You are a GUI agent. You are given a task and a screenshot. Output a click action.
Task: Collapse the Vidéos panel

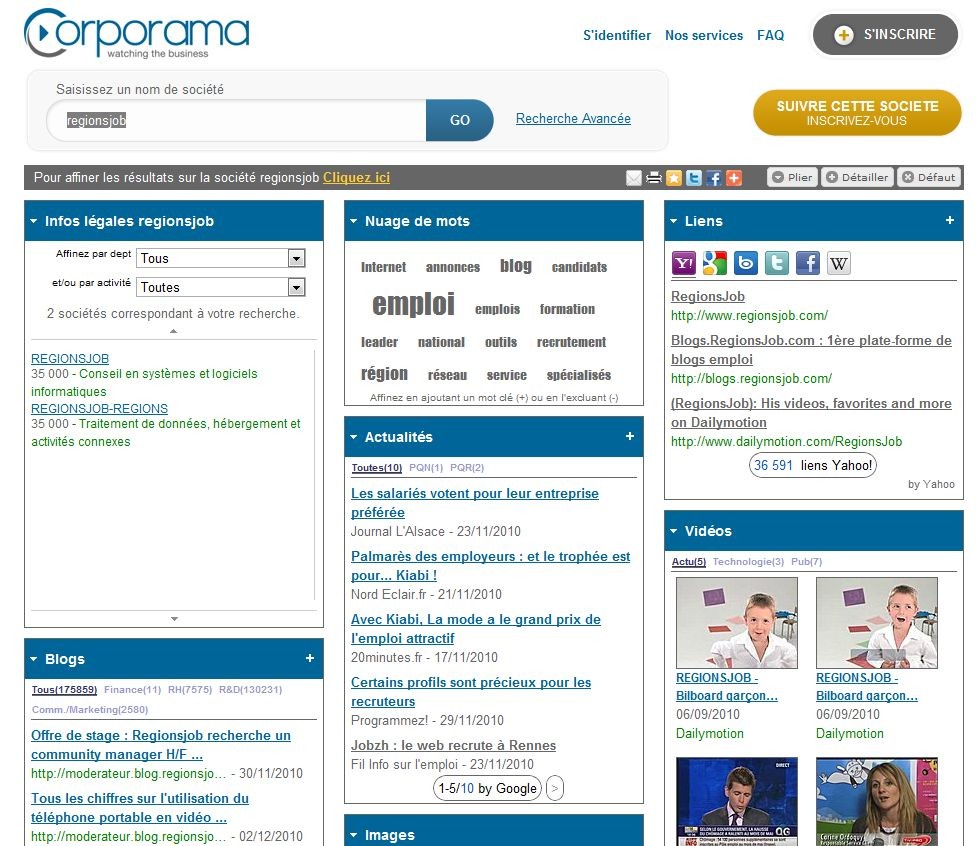tap(674, 531)
